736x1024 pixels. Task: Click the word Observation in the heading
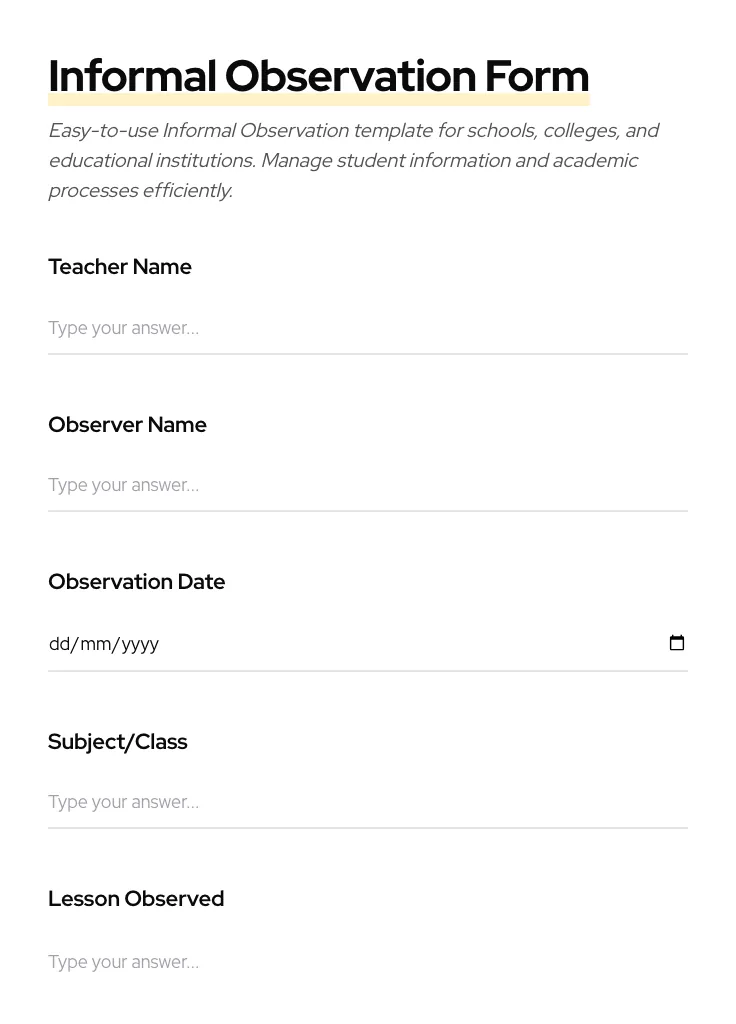point(350,77)
